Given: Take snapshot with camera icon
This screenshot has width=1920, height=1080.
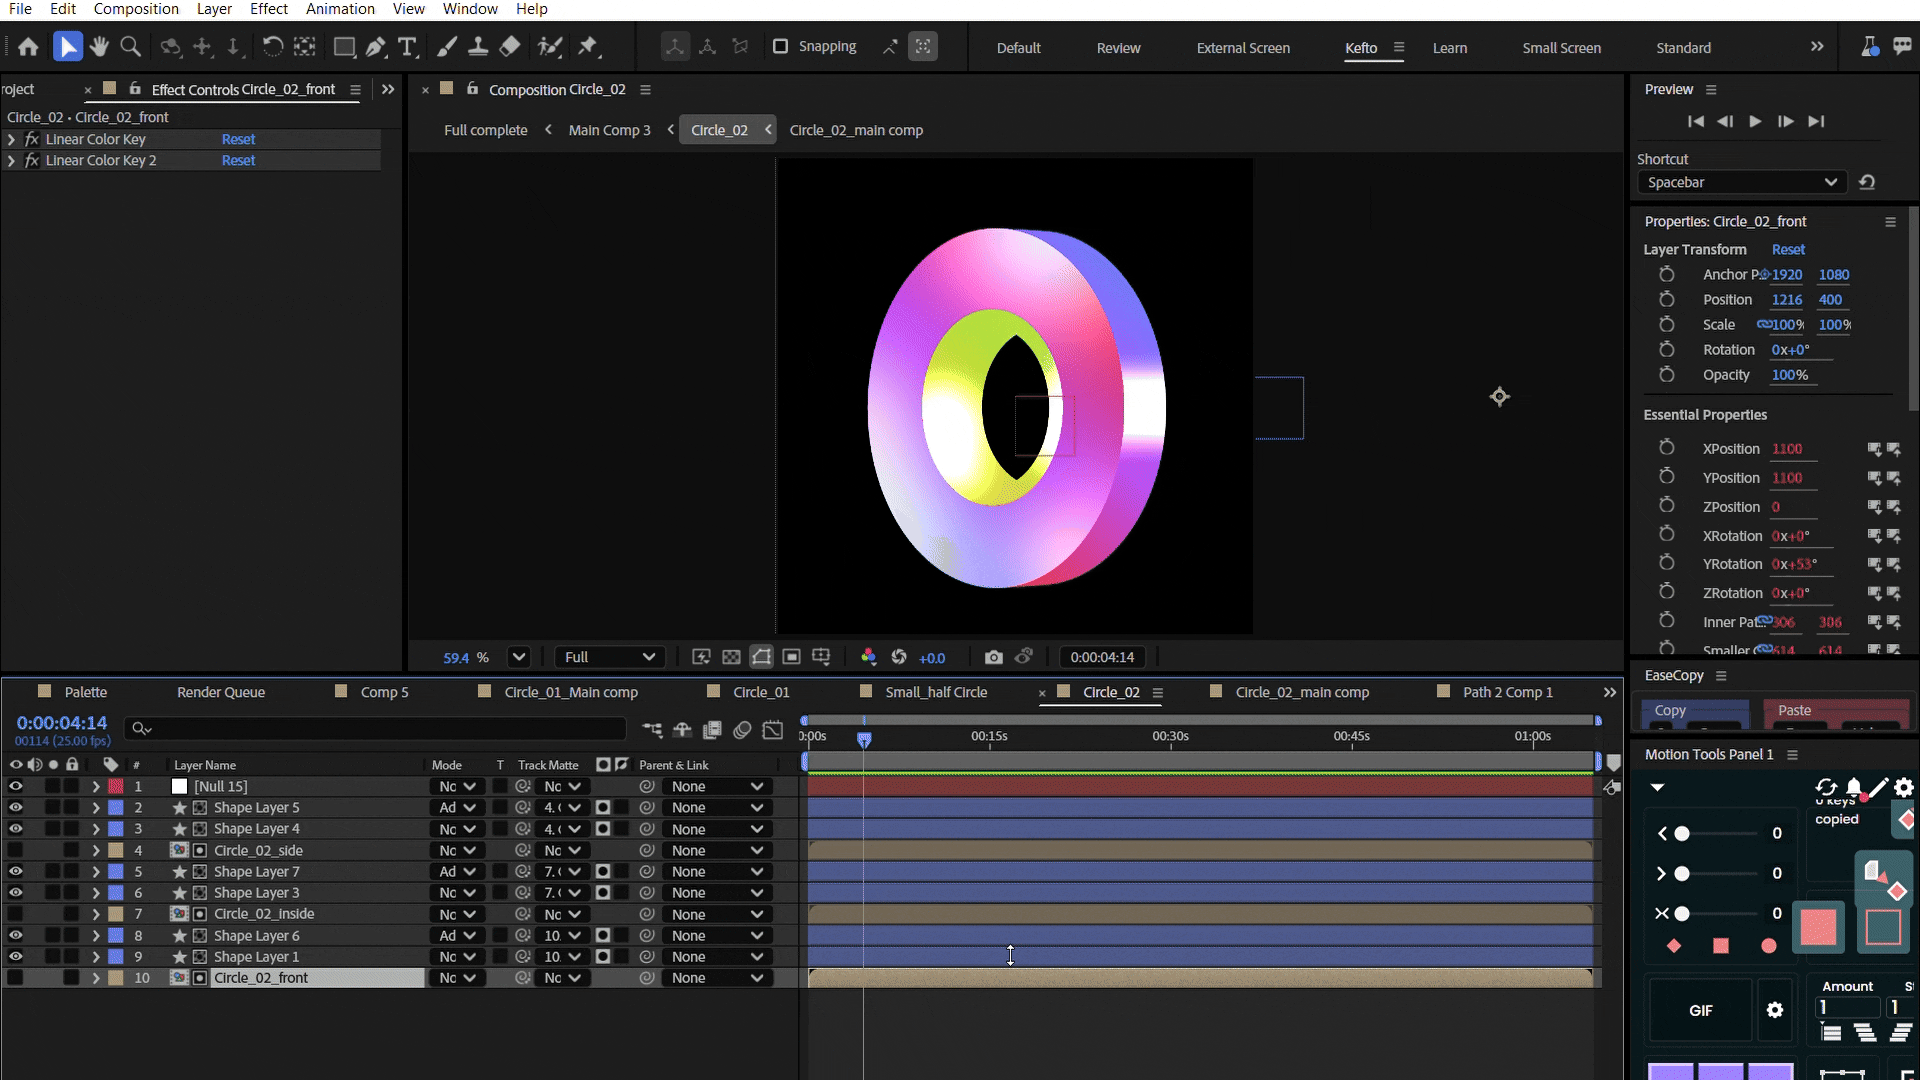Looking at the screenshot, I should (x=993, y=657).
